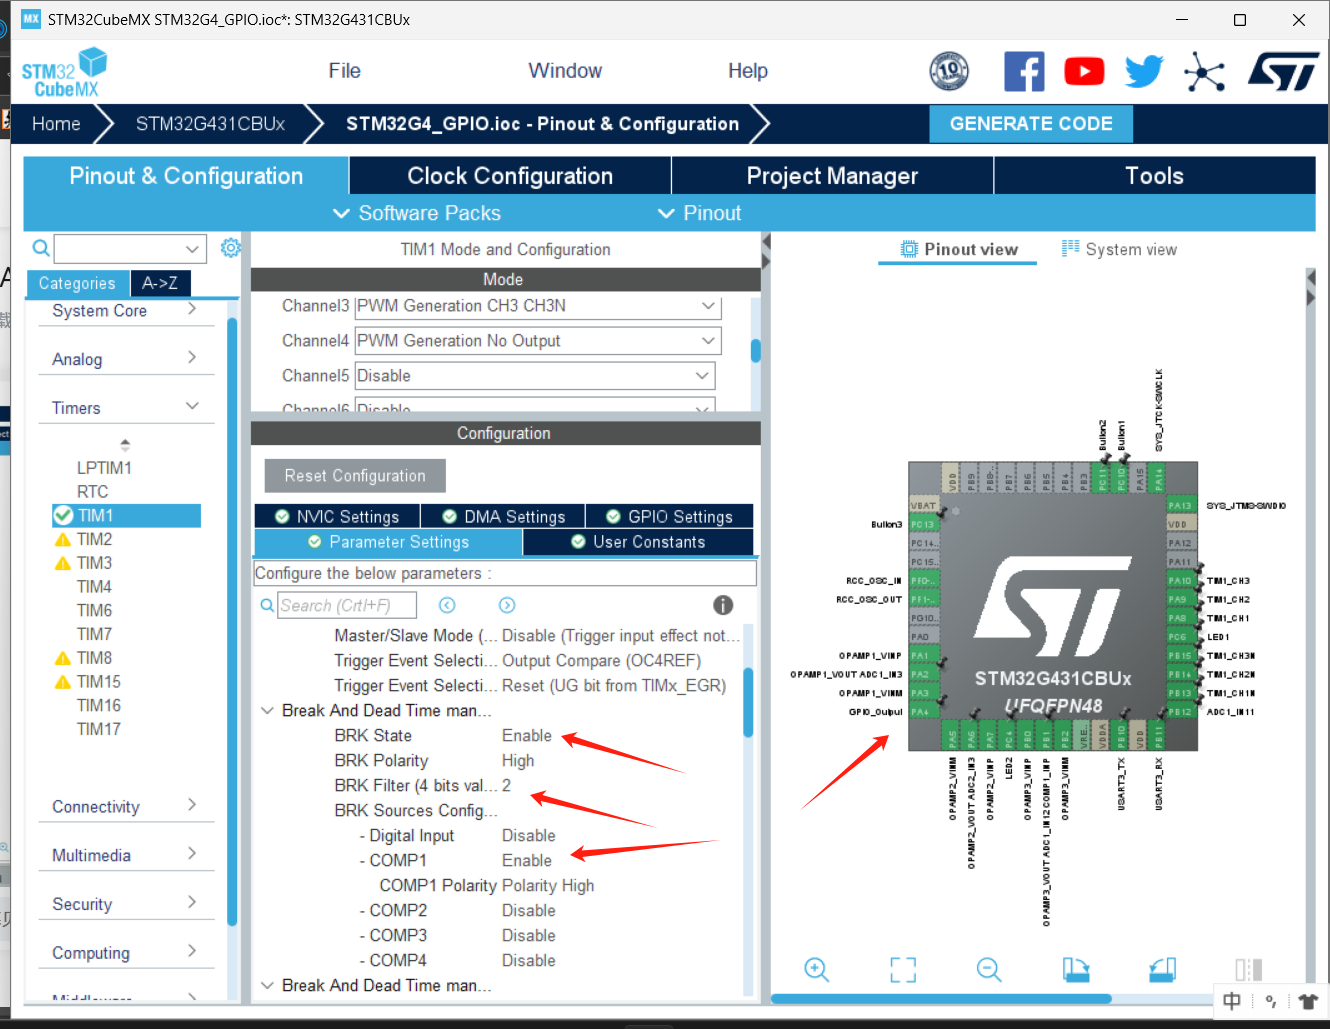Open the categories settings gear icon
Screen dimensions: 1330x1029
point(231,248)
